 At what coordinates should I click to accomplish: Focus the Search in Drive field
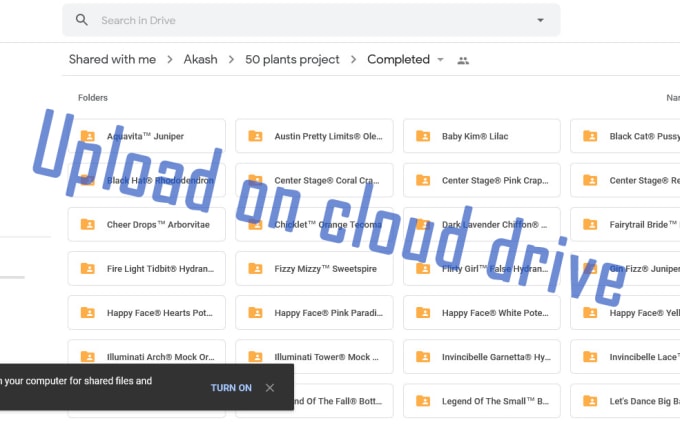(311, 20)
